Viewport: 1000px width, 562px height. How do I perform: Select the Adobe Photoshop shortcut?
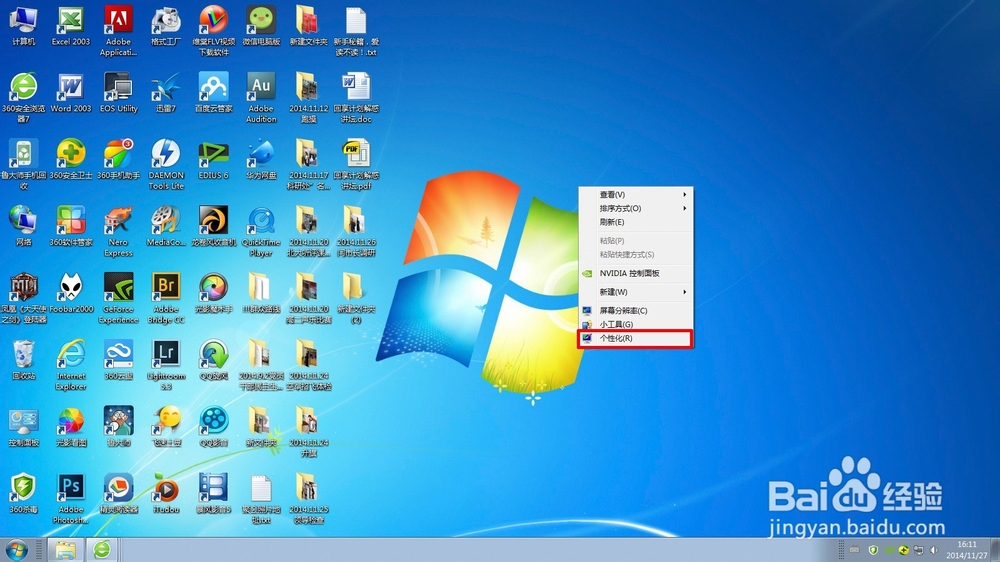coord(71,499)
